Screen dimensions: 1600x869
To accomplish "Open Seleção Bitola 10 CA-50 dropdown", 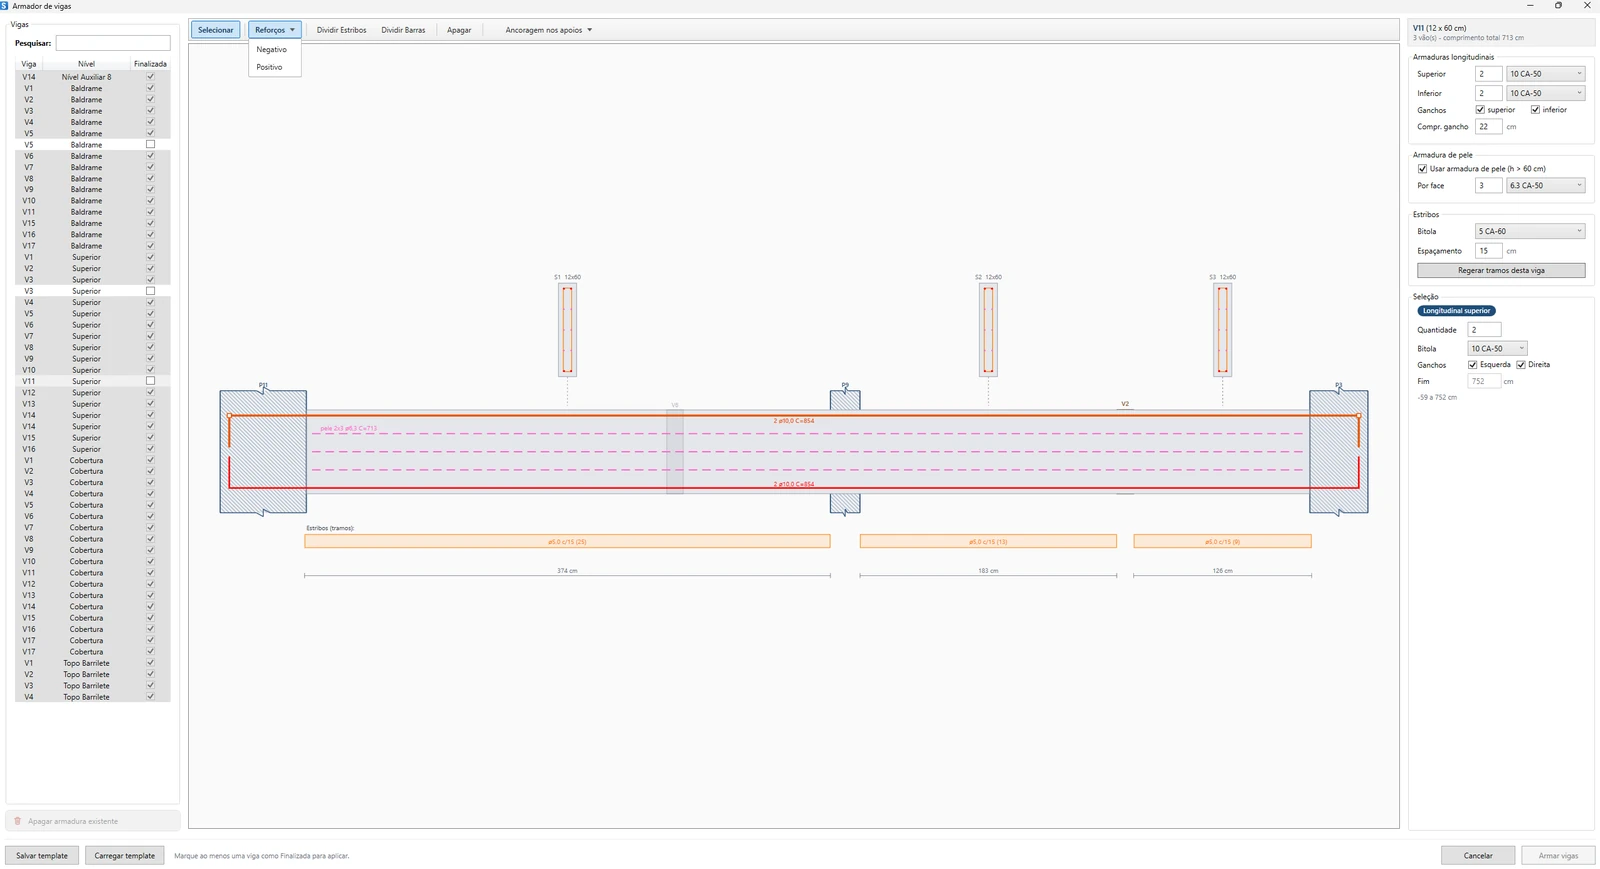I will [x=1497, y=349].
